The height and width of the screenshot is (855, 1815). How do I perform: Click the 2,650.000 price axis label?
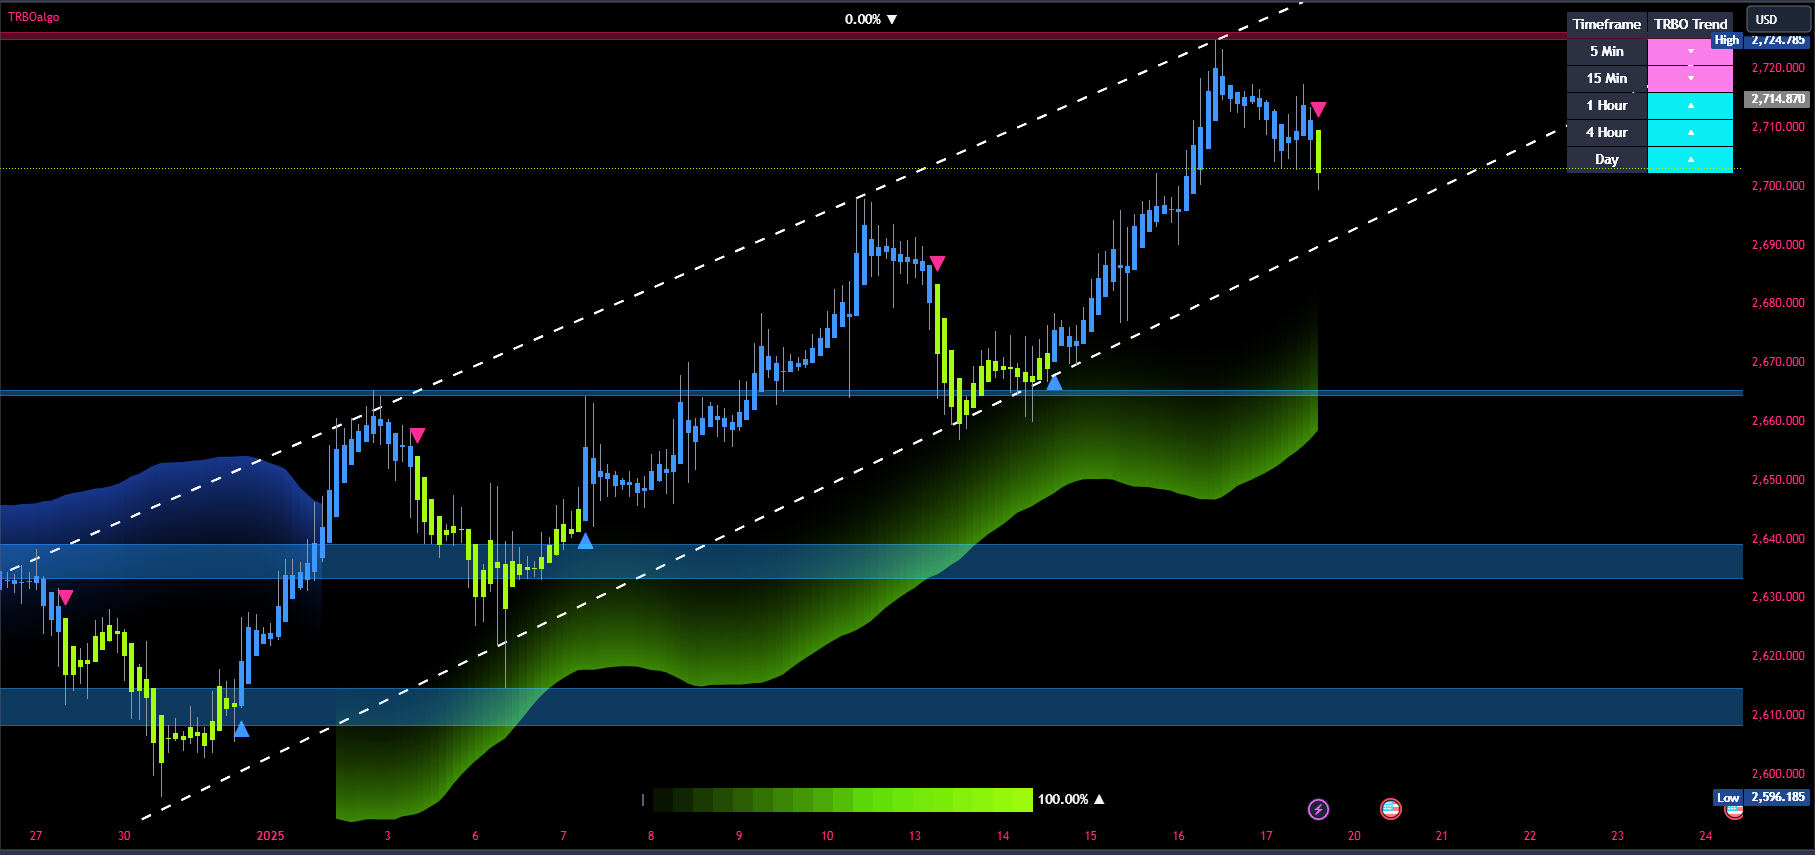point(1778,480)
